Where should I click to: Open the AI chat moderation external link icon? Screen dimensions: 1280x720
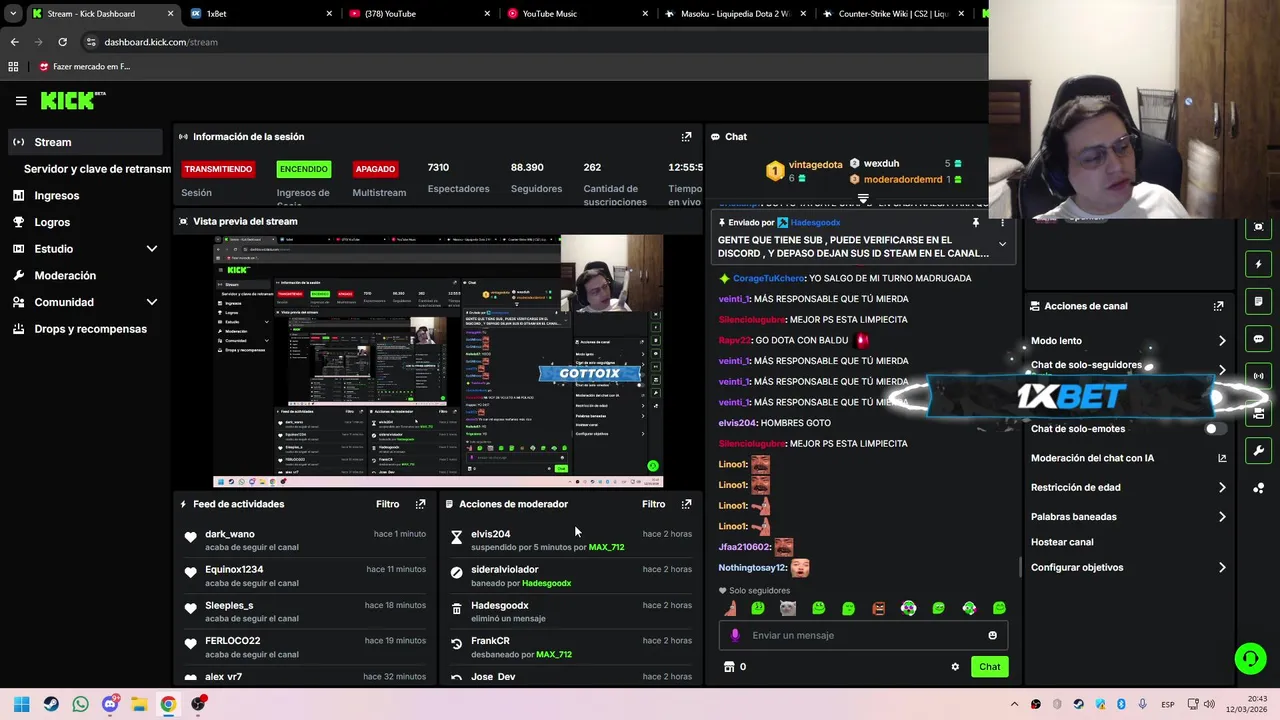[1222, 458]
